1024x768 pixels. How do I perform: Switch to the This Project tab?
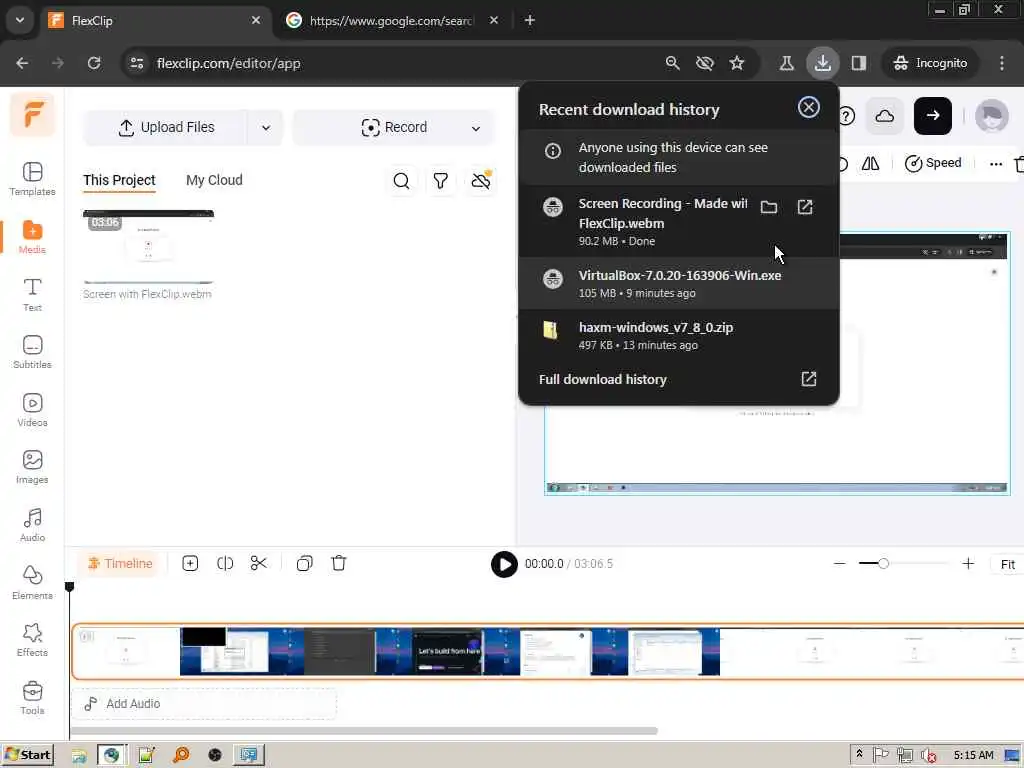(119, 180)
